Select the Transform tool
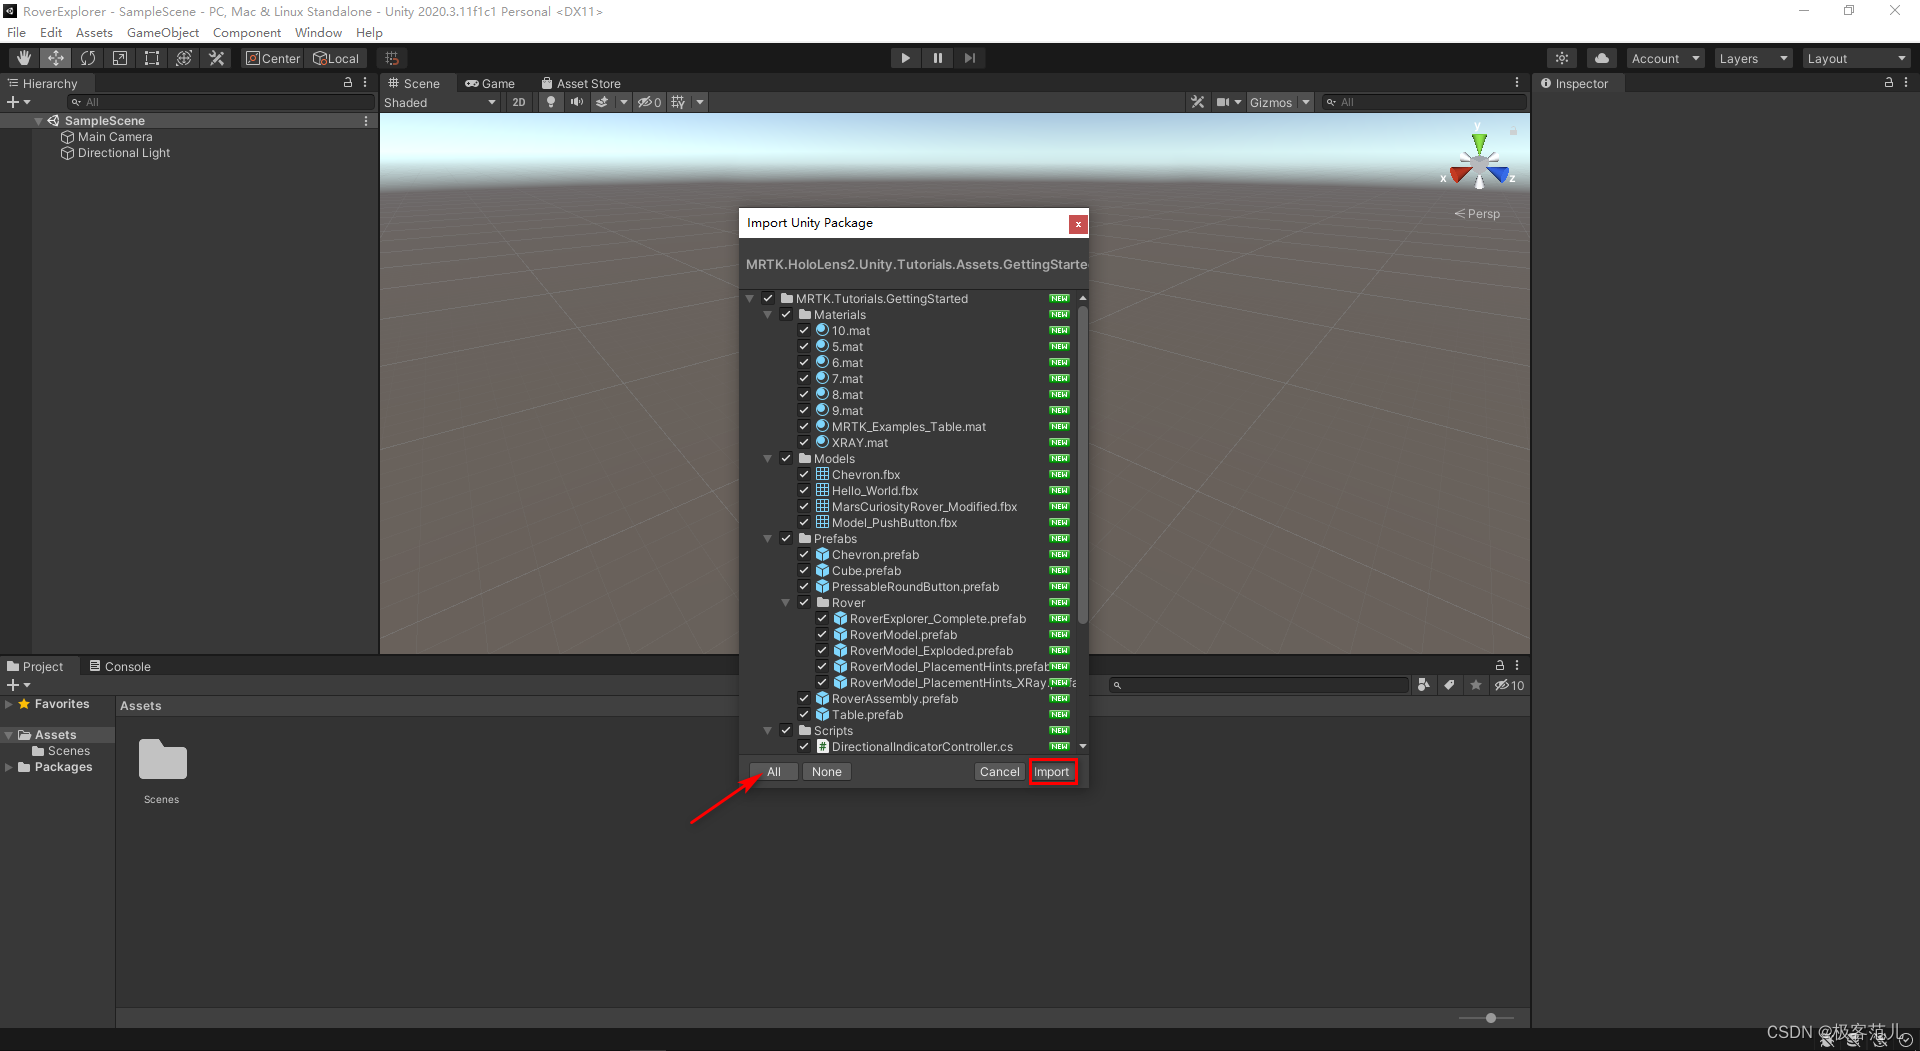 [x=184, y=58]
